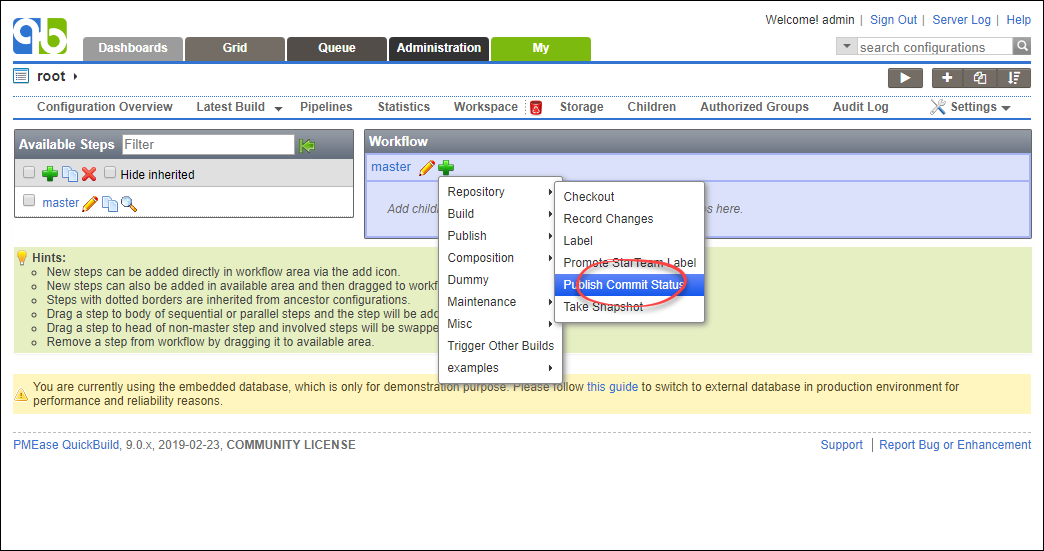Click green plus beside Workflow master

446,168
